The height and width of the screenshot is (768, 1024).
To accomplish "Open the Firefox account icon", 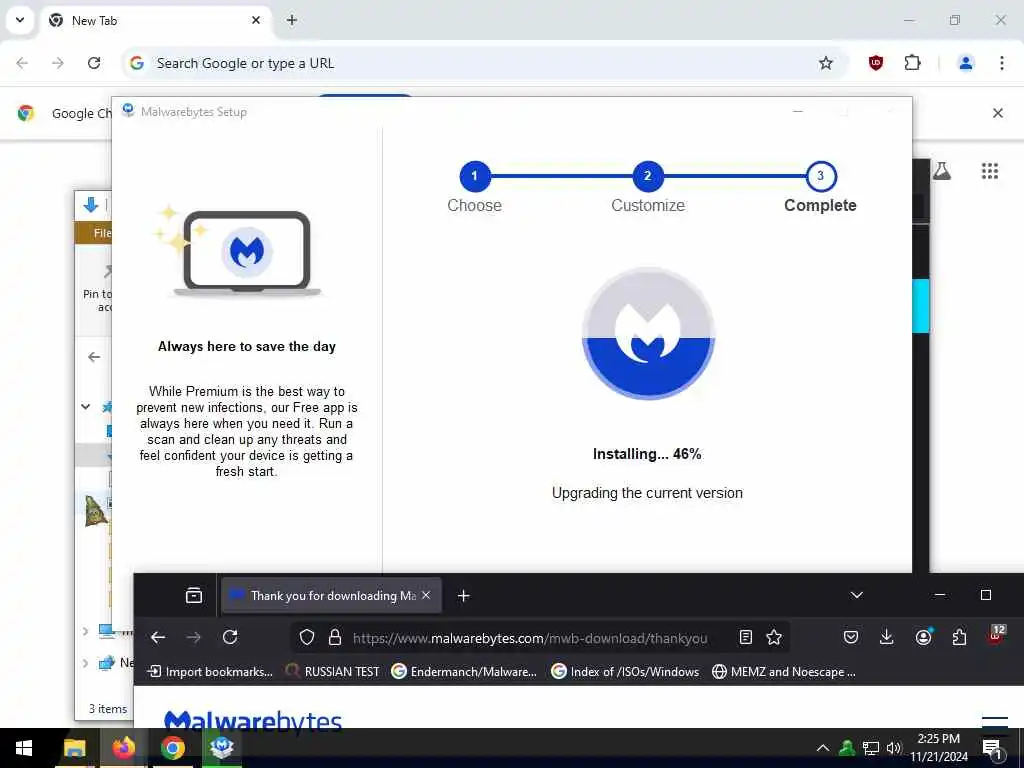I will tap(923, 637).
